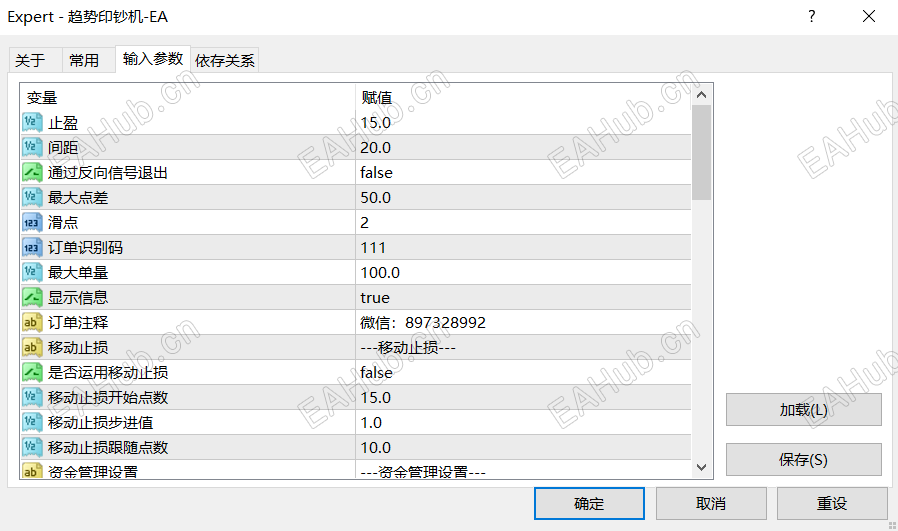The height and width of the screenshot is (531, 898).
Task: Select the 移动止损跟随点数 value 10.0
Action: click(x=376, y=447)
